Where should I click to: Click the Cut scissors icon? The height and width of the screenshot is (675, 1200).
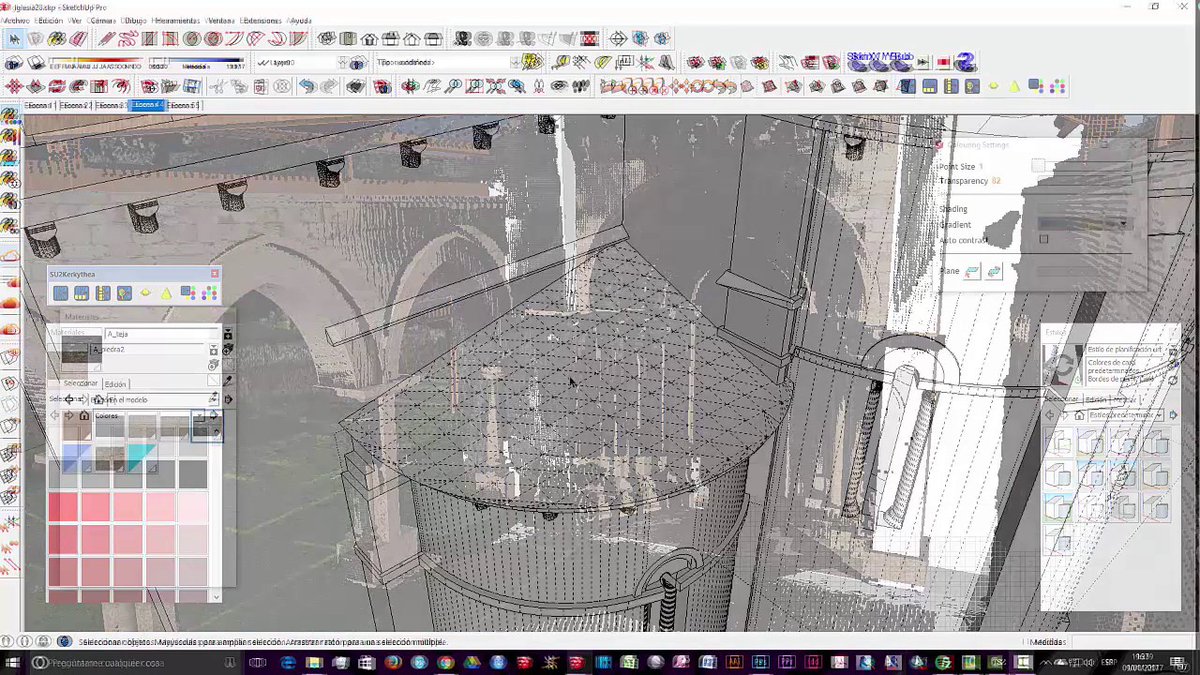pos(217,87)
